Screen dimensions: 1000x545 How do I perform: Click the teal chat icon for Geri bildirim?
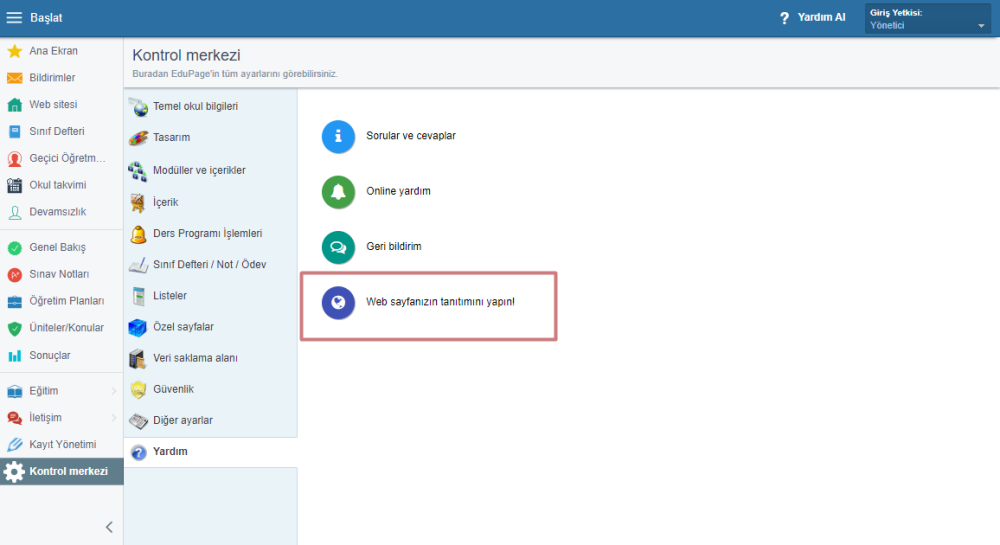[x=338, y=247]
